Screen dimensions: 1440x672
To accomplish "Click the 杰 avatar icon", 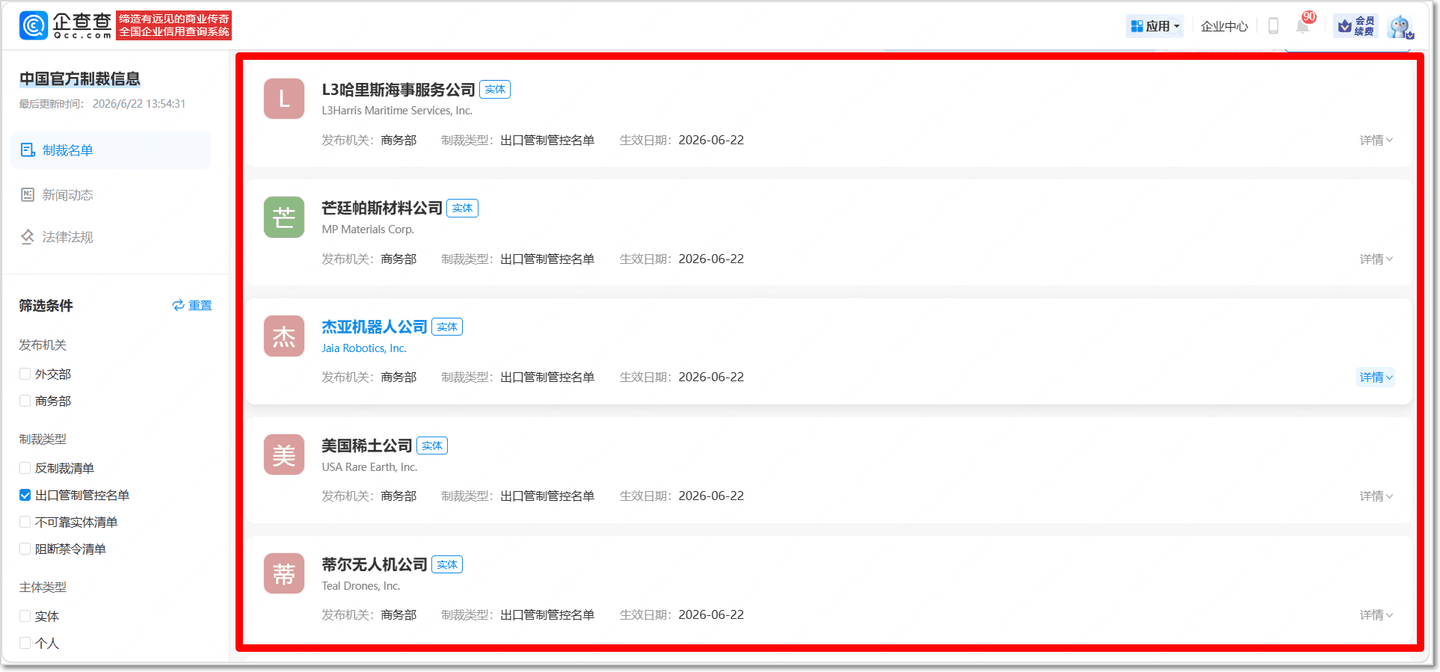I will click(x=284, y=337).
